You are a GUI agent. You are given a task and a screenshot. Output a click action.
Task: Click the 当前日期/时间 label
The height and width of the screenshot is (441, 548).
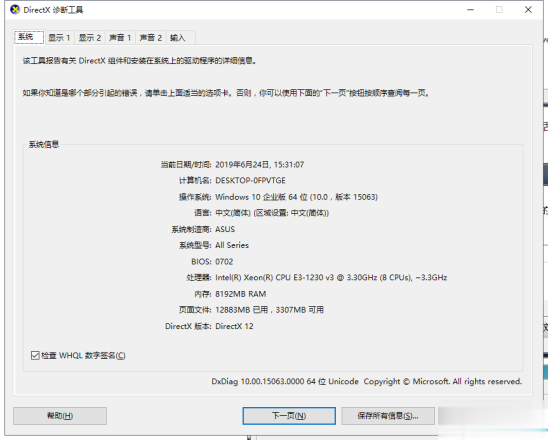pos(186,165)
